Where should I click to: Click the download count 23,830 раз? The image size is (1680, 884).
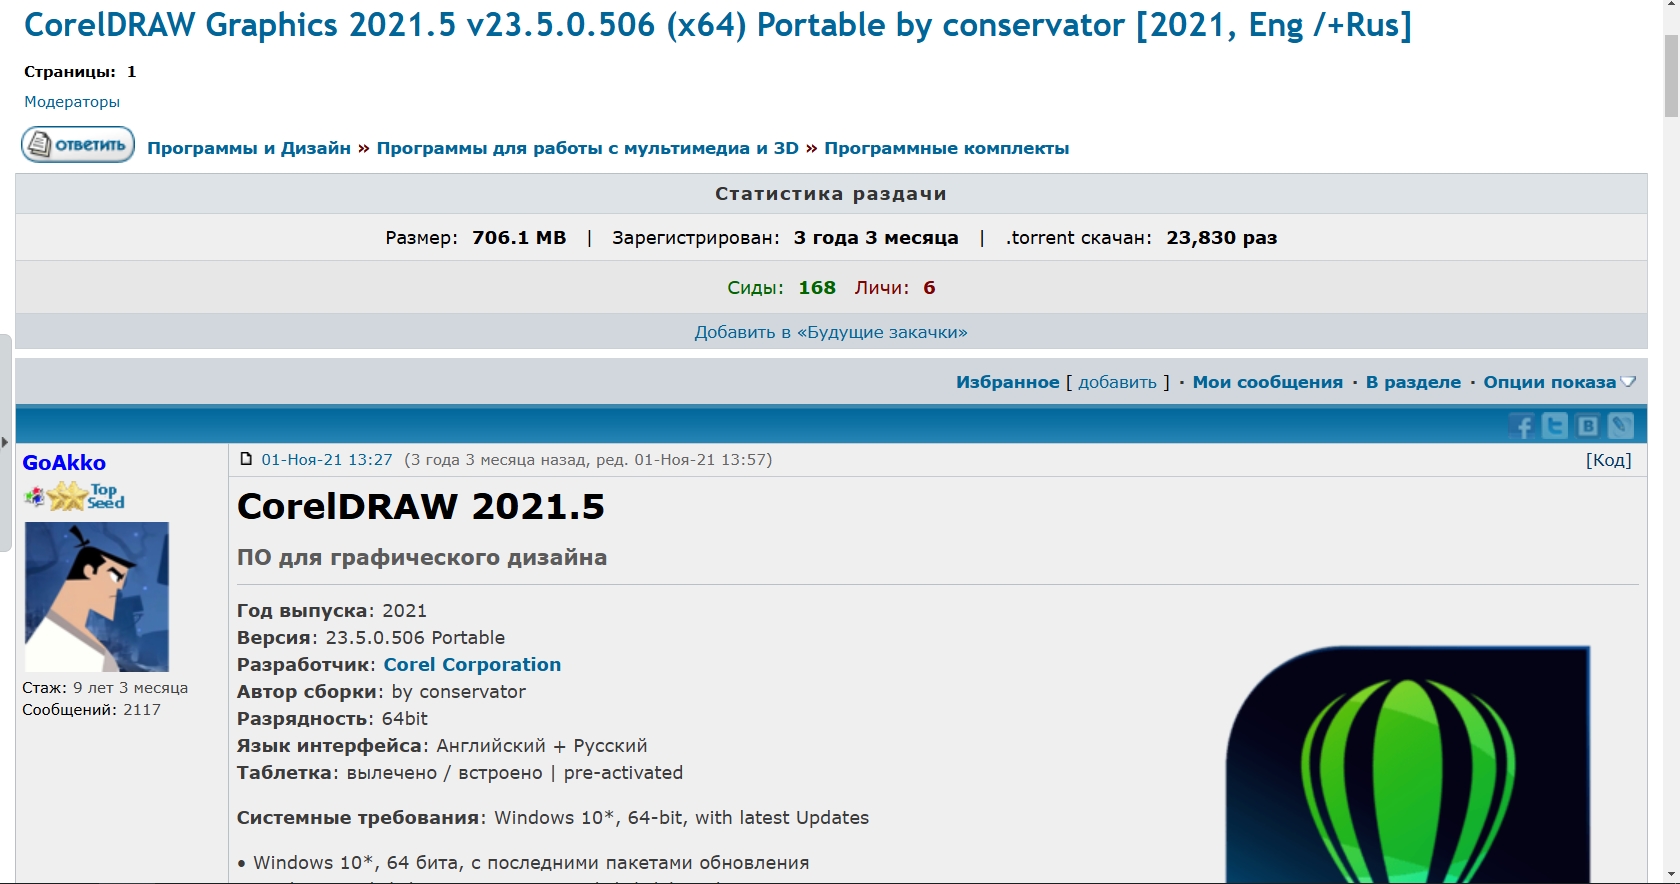pos(1222,238)
